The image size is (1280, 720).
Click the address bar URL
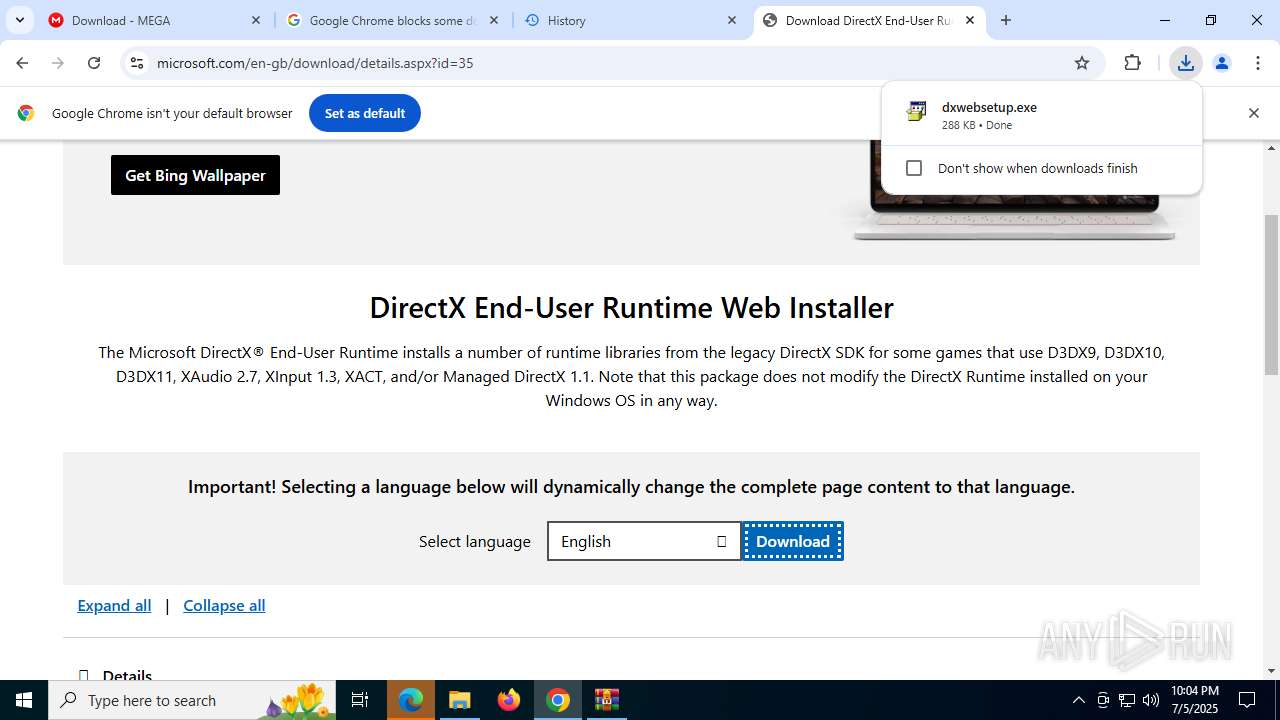click(315, 63)
